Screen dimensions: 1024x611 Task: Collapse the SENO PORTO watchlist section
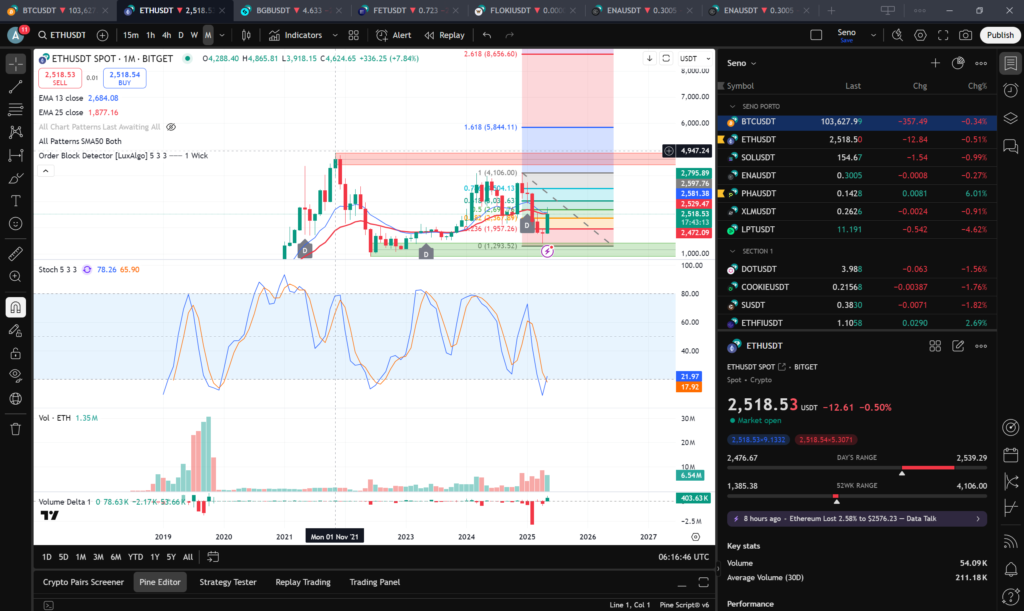733,106
